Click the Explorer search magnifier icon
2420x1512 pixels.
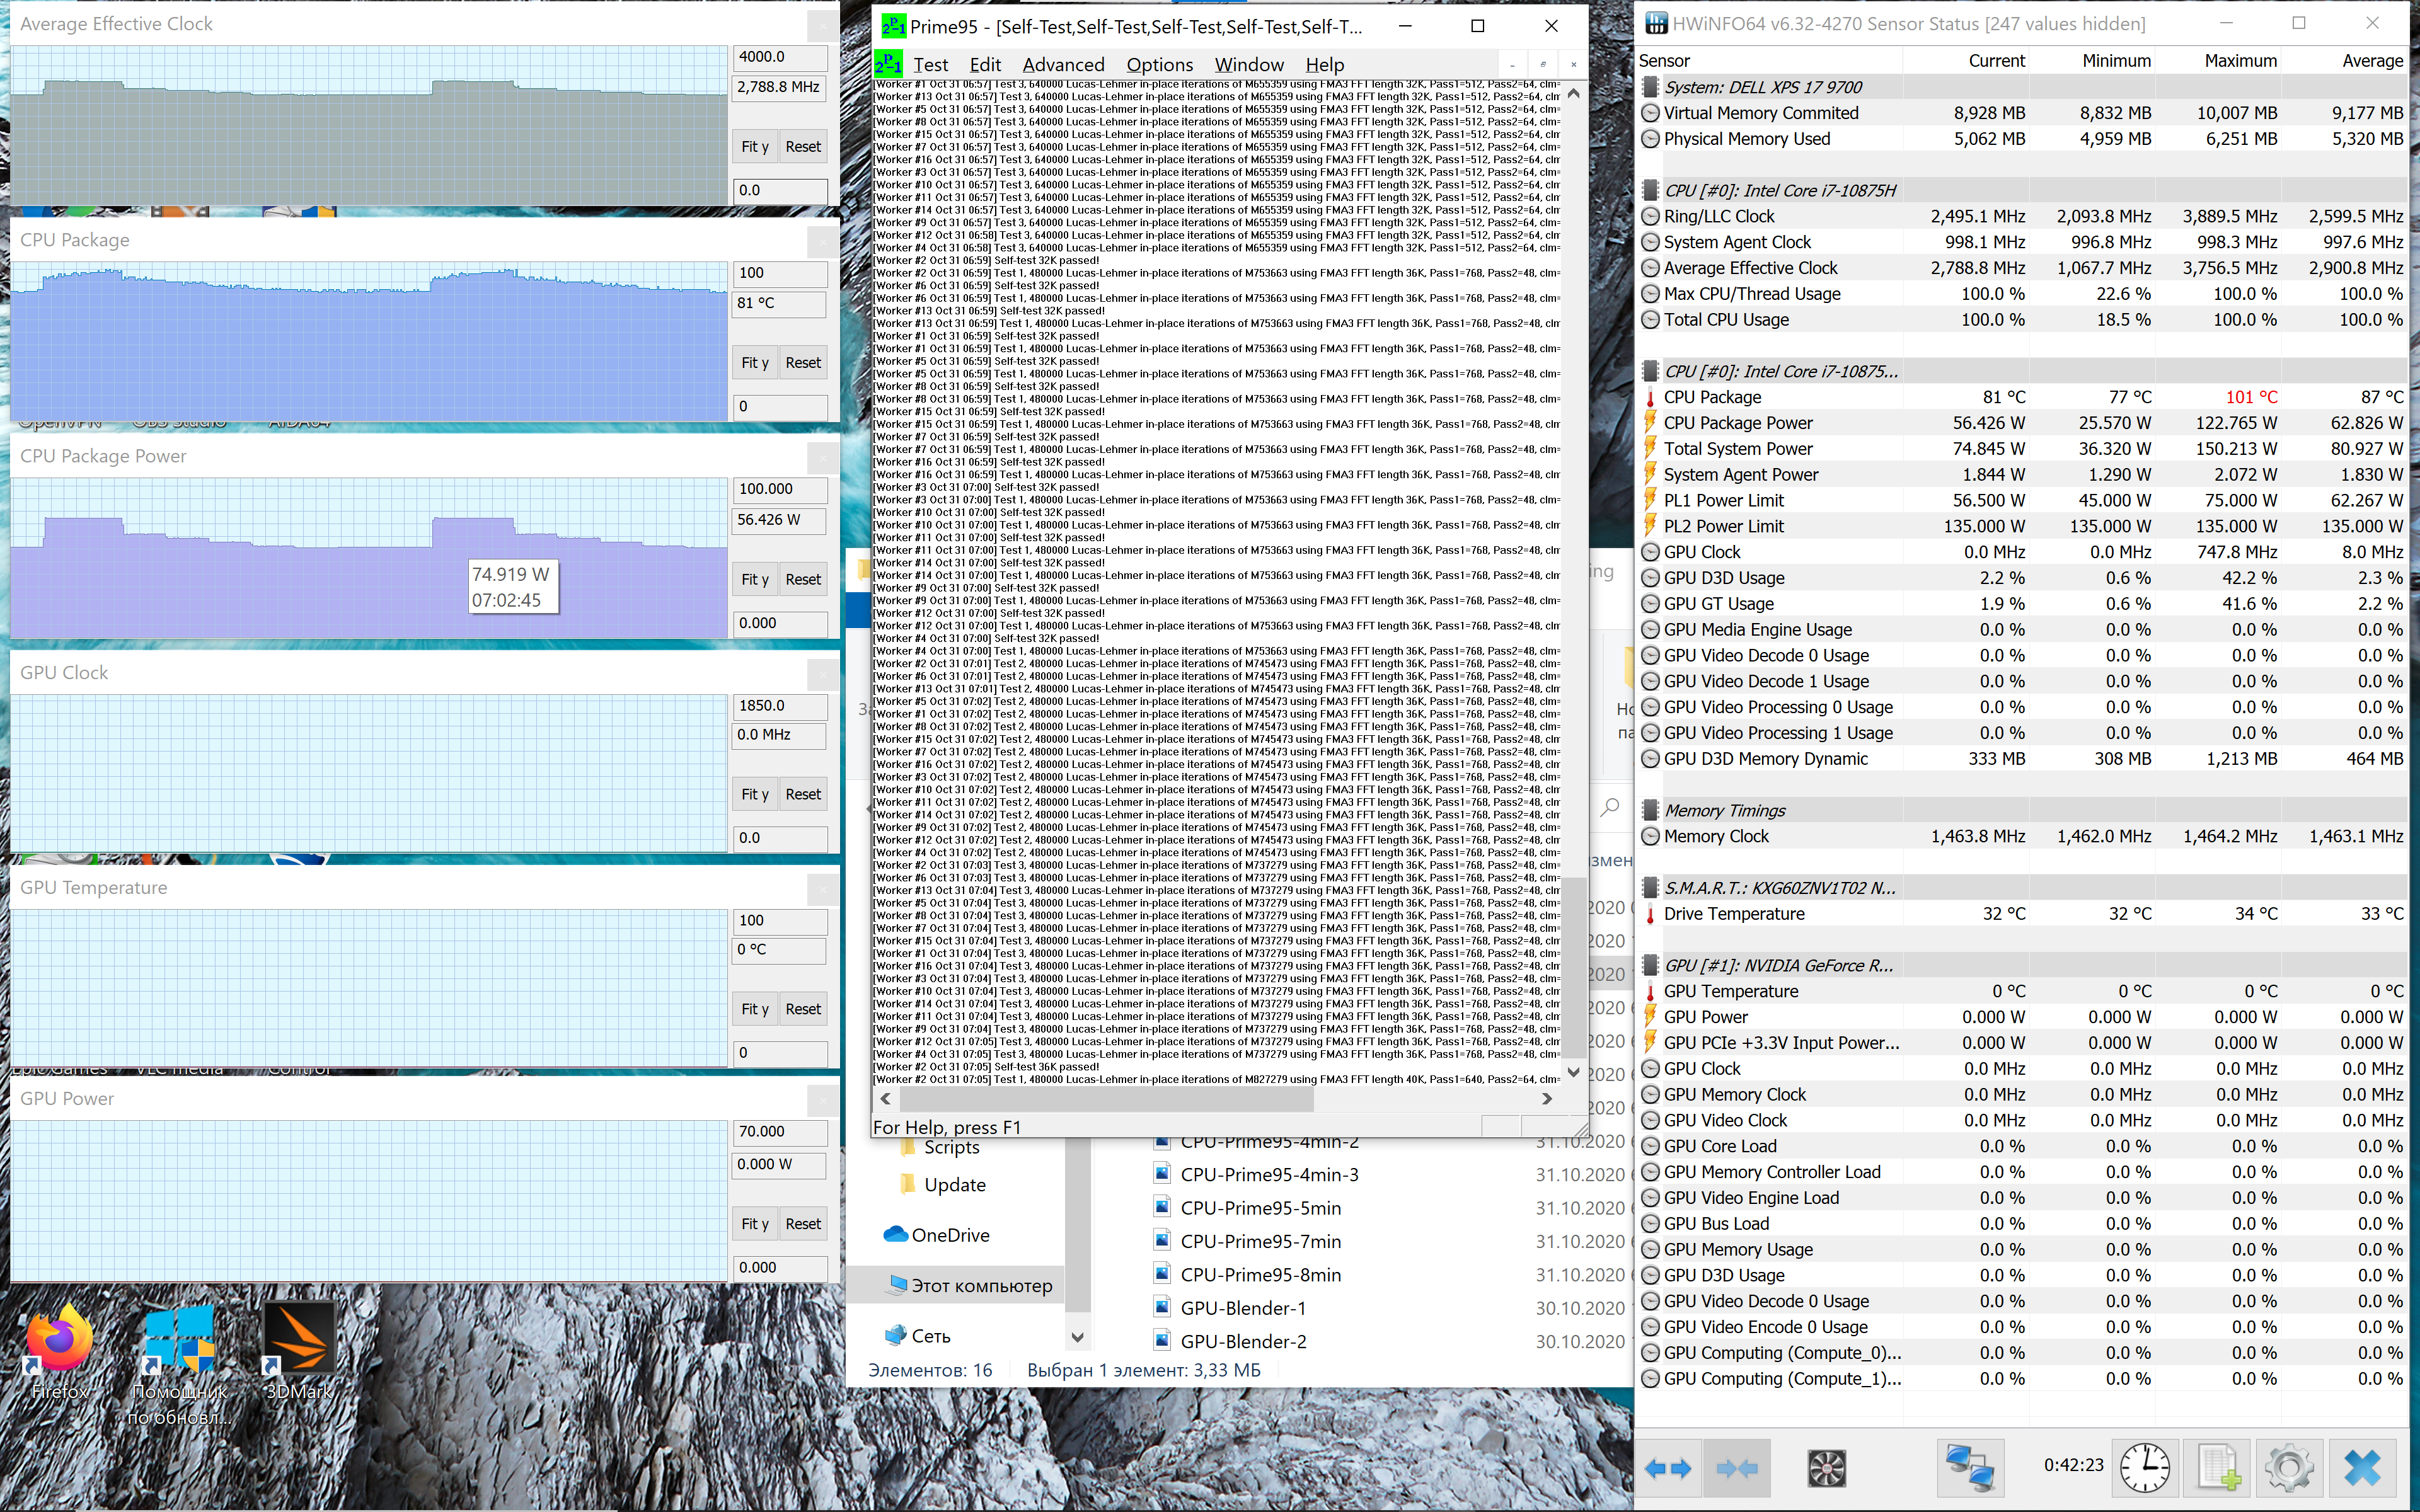coord(1610,808)
